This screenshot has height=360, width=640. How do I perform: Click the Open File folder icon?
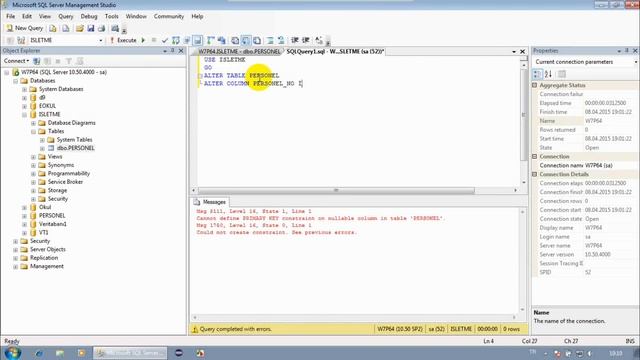pos(80,28)
